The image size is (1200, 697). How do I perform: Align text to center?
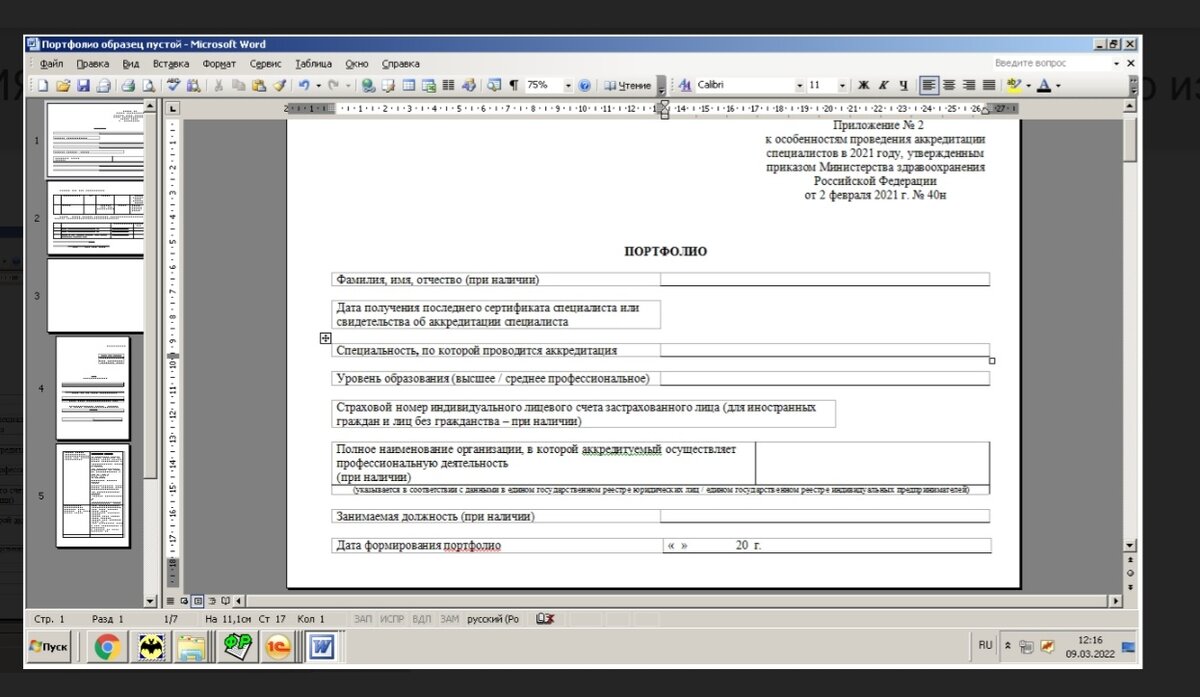[949, 86]
